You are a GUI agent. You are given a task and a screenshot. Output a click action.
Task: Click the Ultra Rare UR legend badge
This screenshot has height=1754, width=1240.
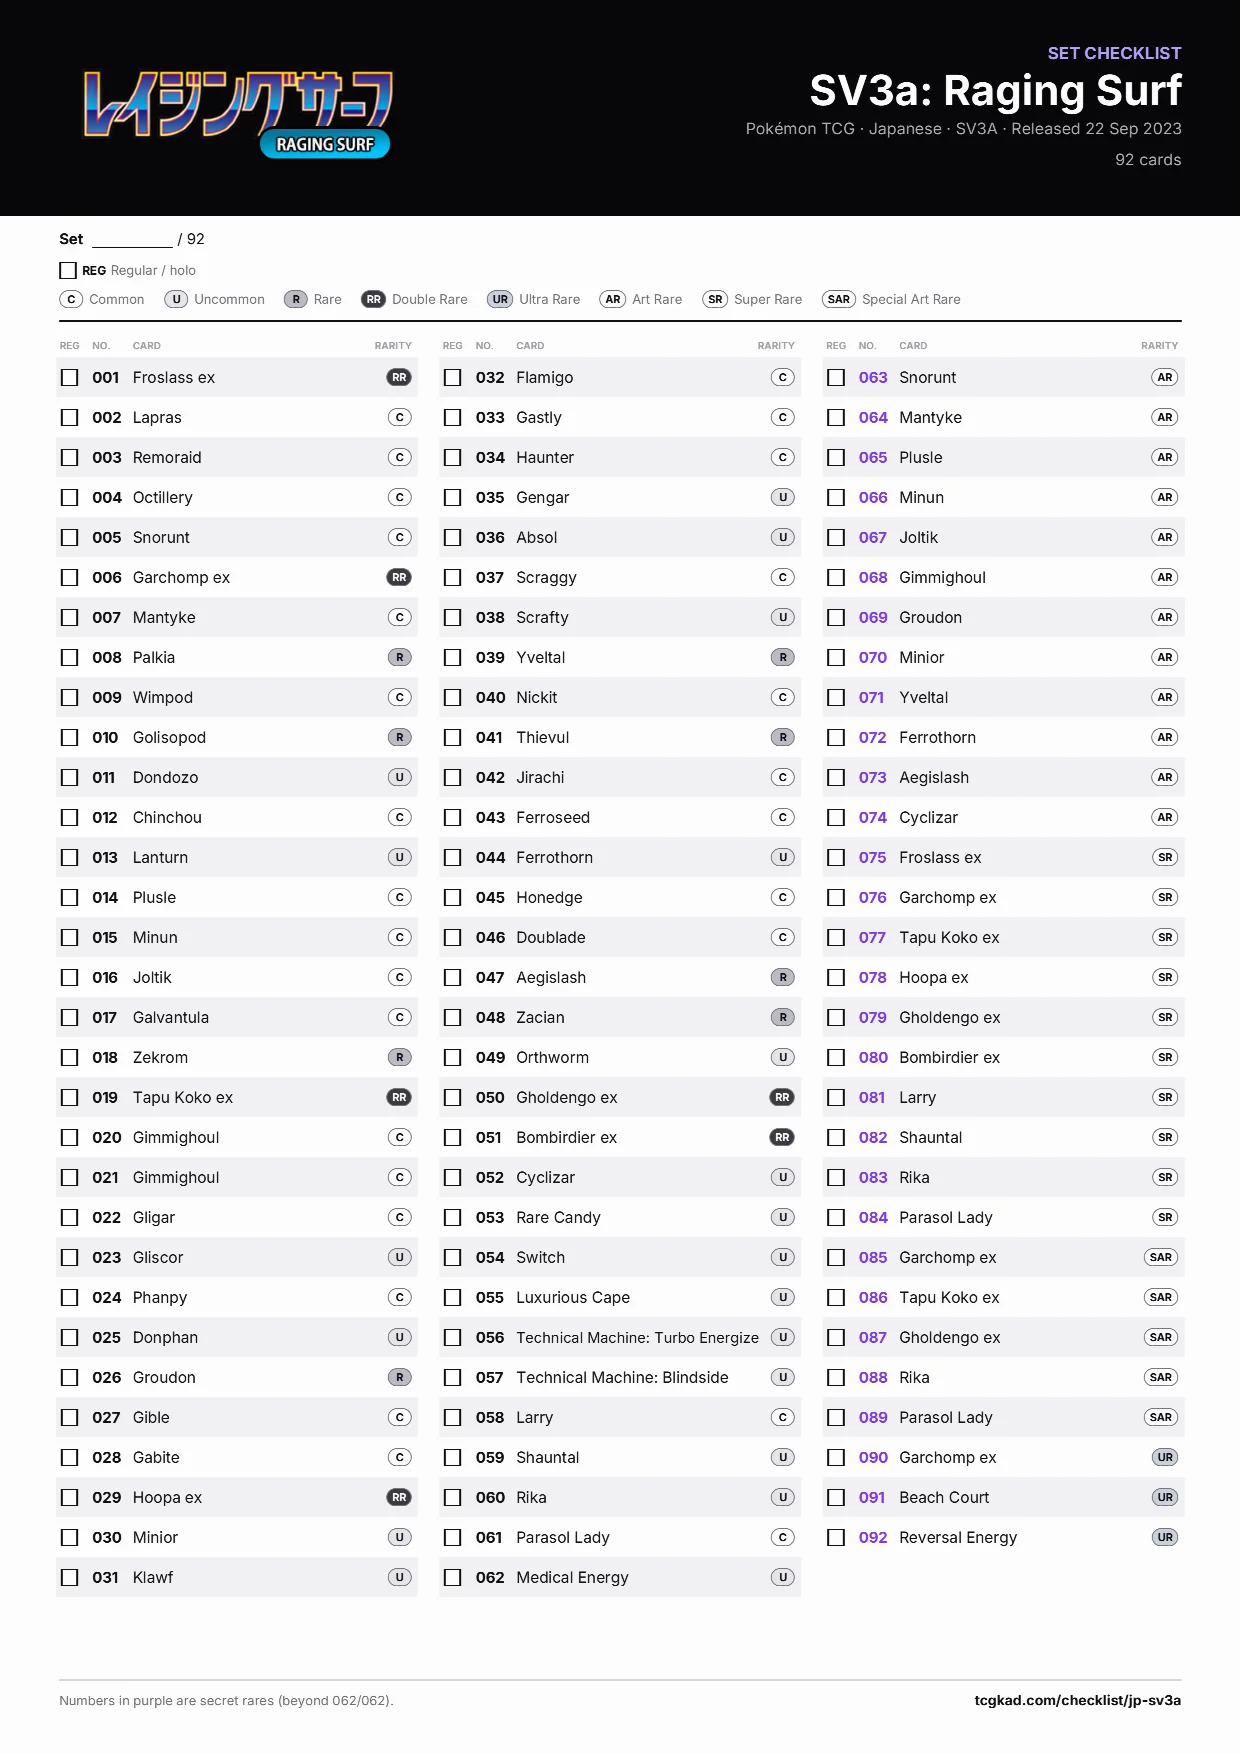pos(500,299)
